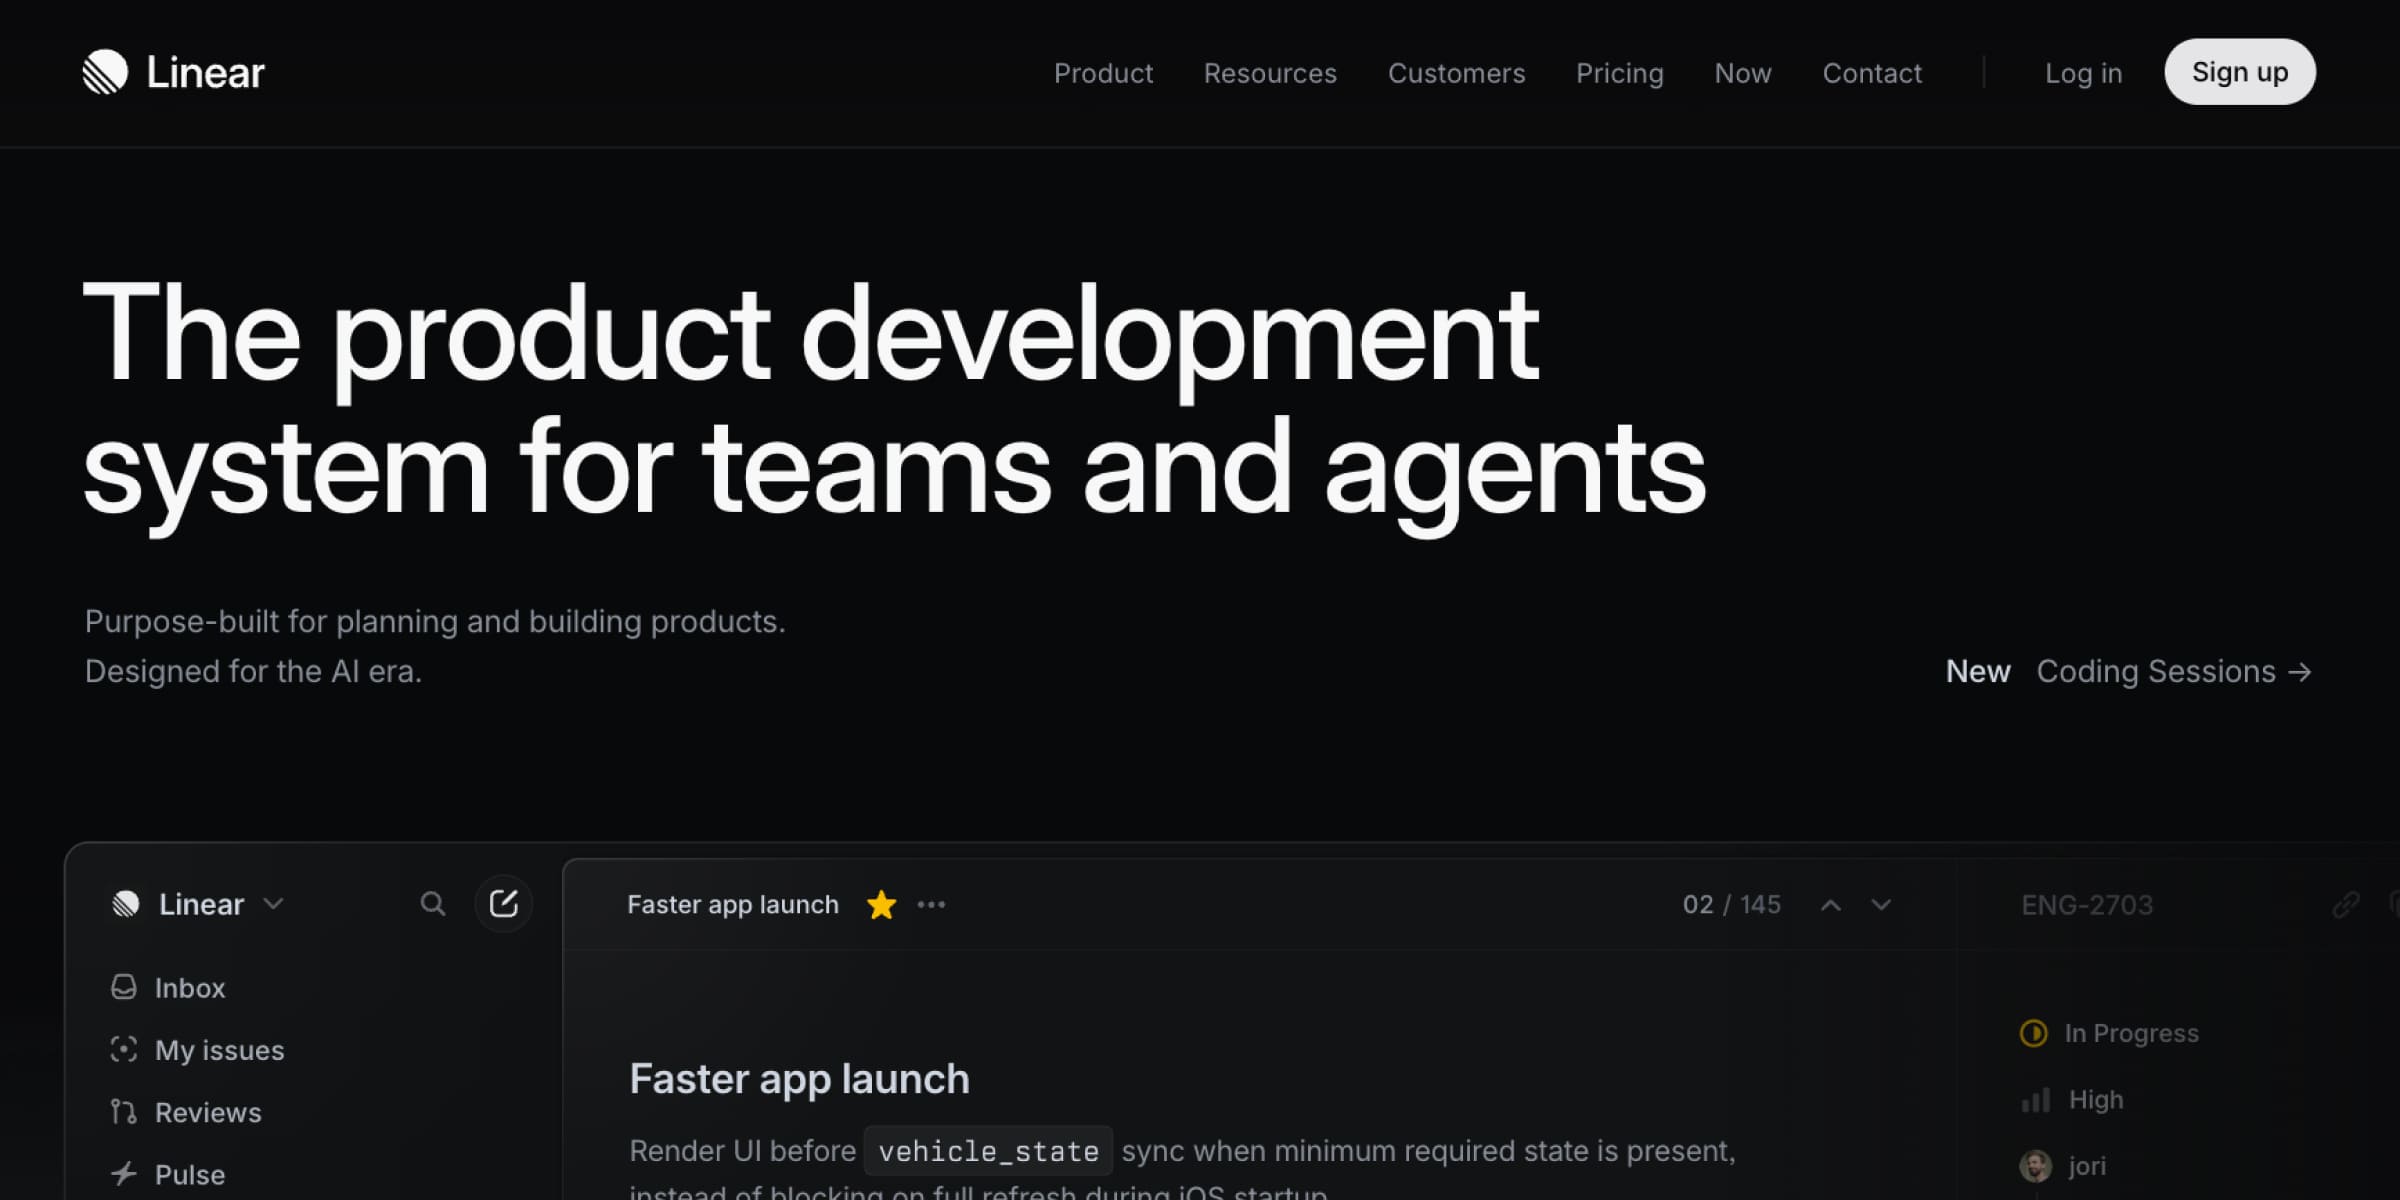
Task: Click the ENG-2703 issue ID
Action: point(2087,905)
